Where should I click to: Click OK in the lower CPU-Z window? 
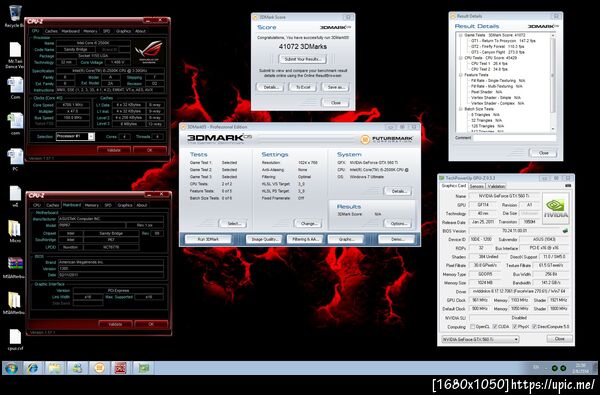click(x=151, y=324)
